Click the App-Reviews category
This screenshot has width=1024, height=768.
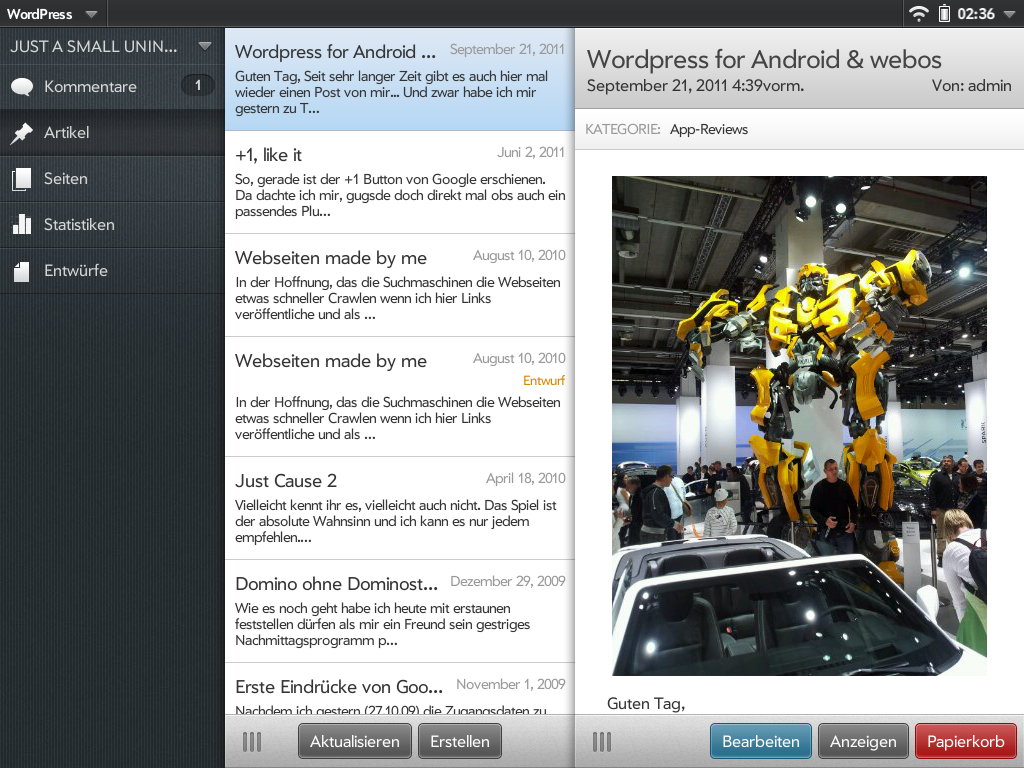(x=709, y=129)
